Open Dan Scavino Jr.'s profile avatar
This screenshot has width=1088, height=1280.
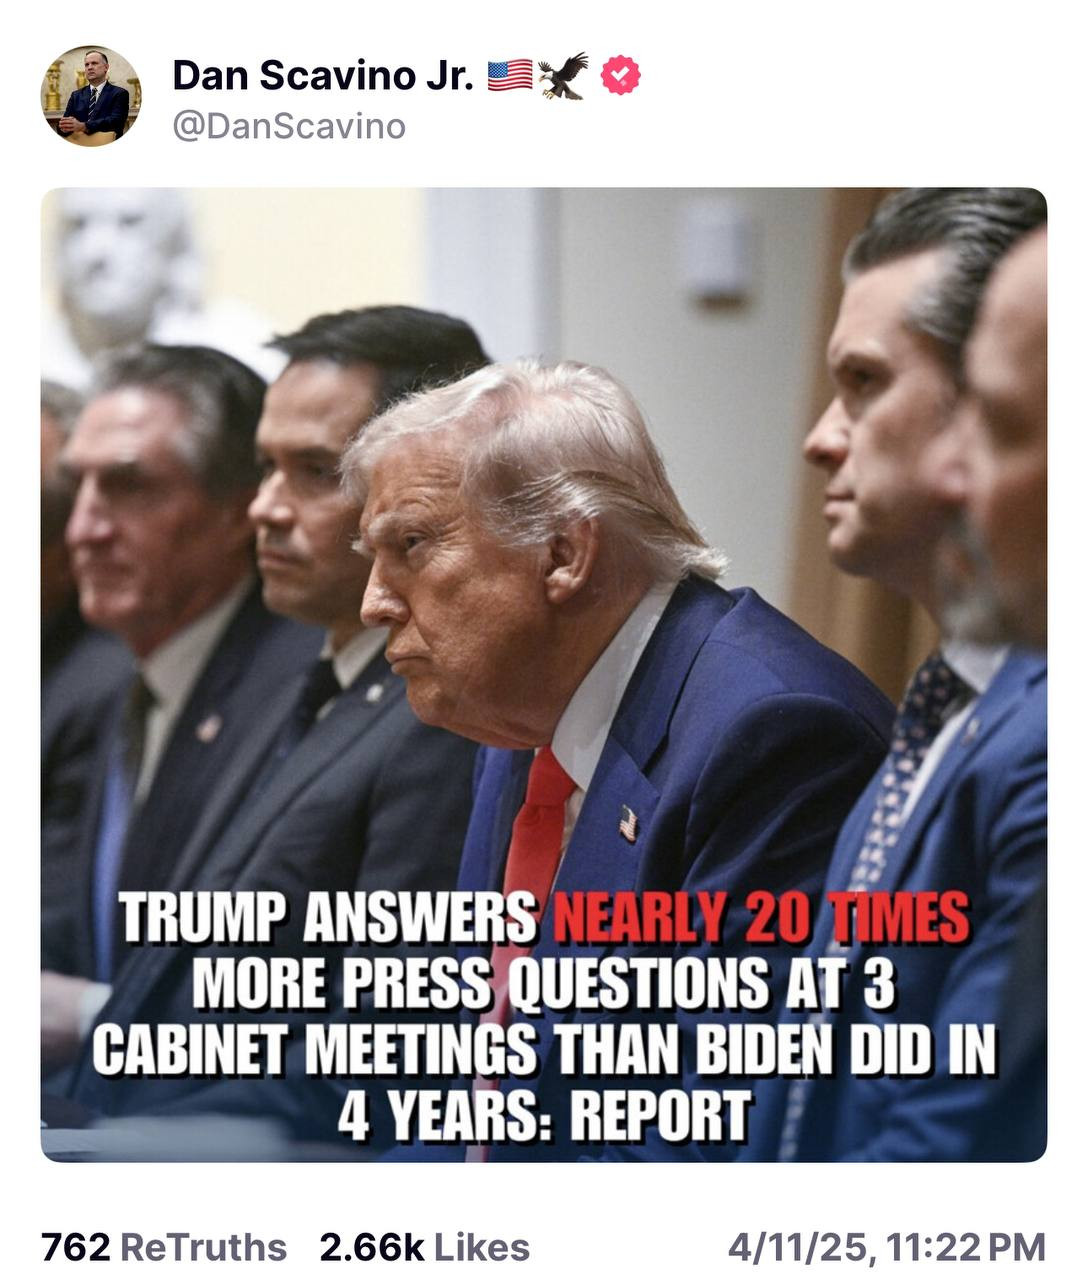pos(91,96)
